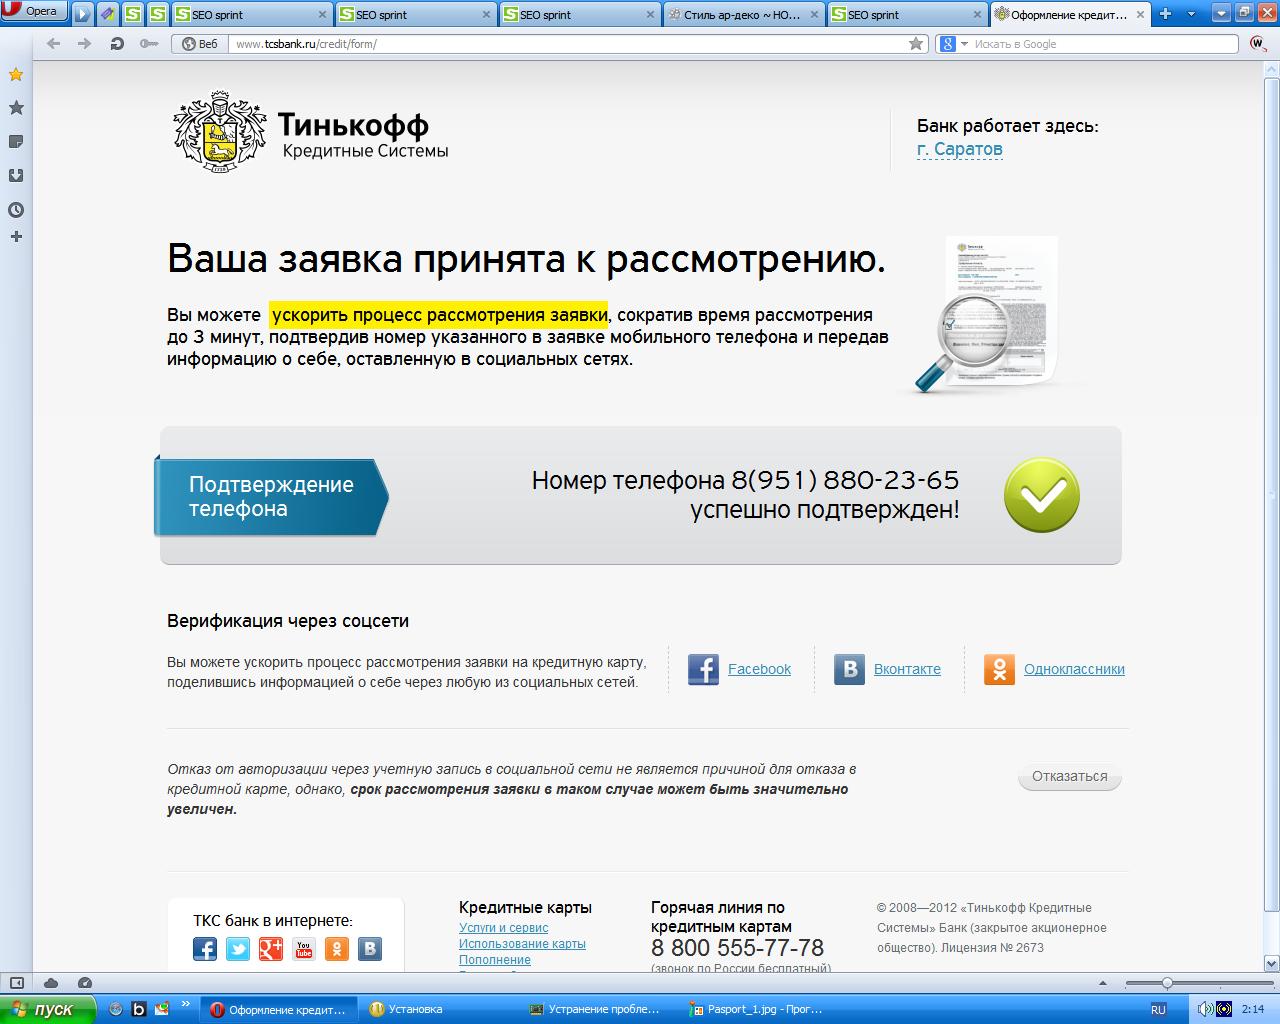Open the sidebar Notes panel icon
Viewport: 1280px width, 1024px height.
tap(15, 142)
